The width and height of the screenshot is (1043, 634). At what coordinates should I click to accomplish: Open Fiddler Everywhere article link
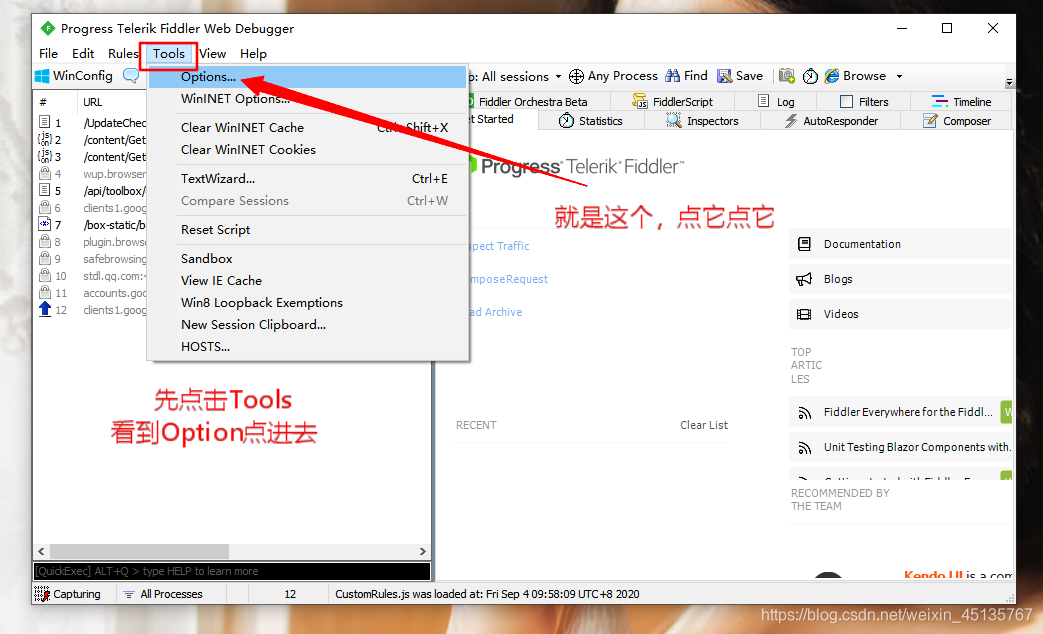pyautogui.click(x=908, y=412)
